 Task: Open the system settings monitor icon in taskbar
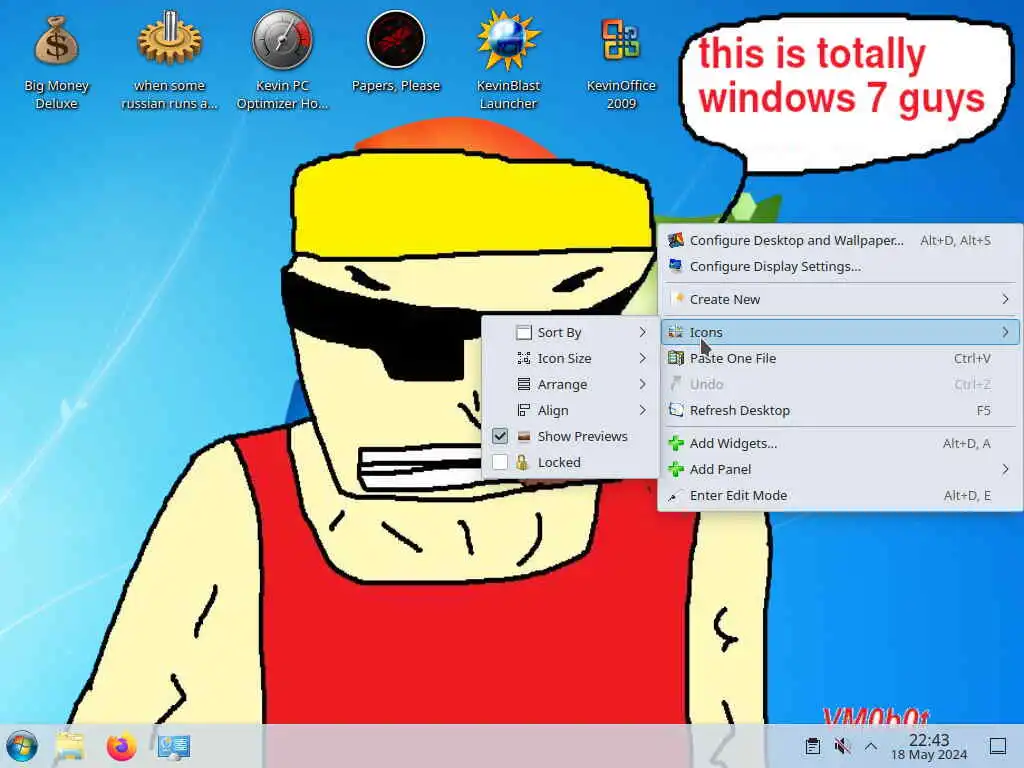174,746
